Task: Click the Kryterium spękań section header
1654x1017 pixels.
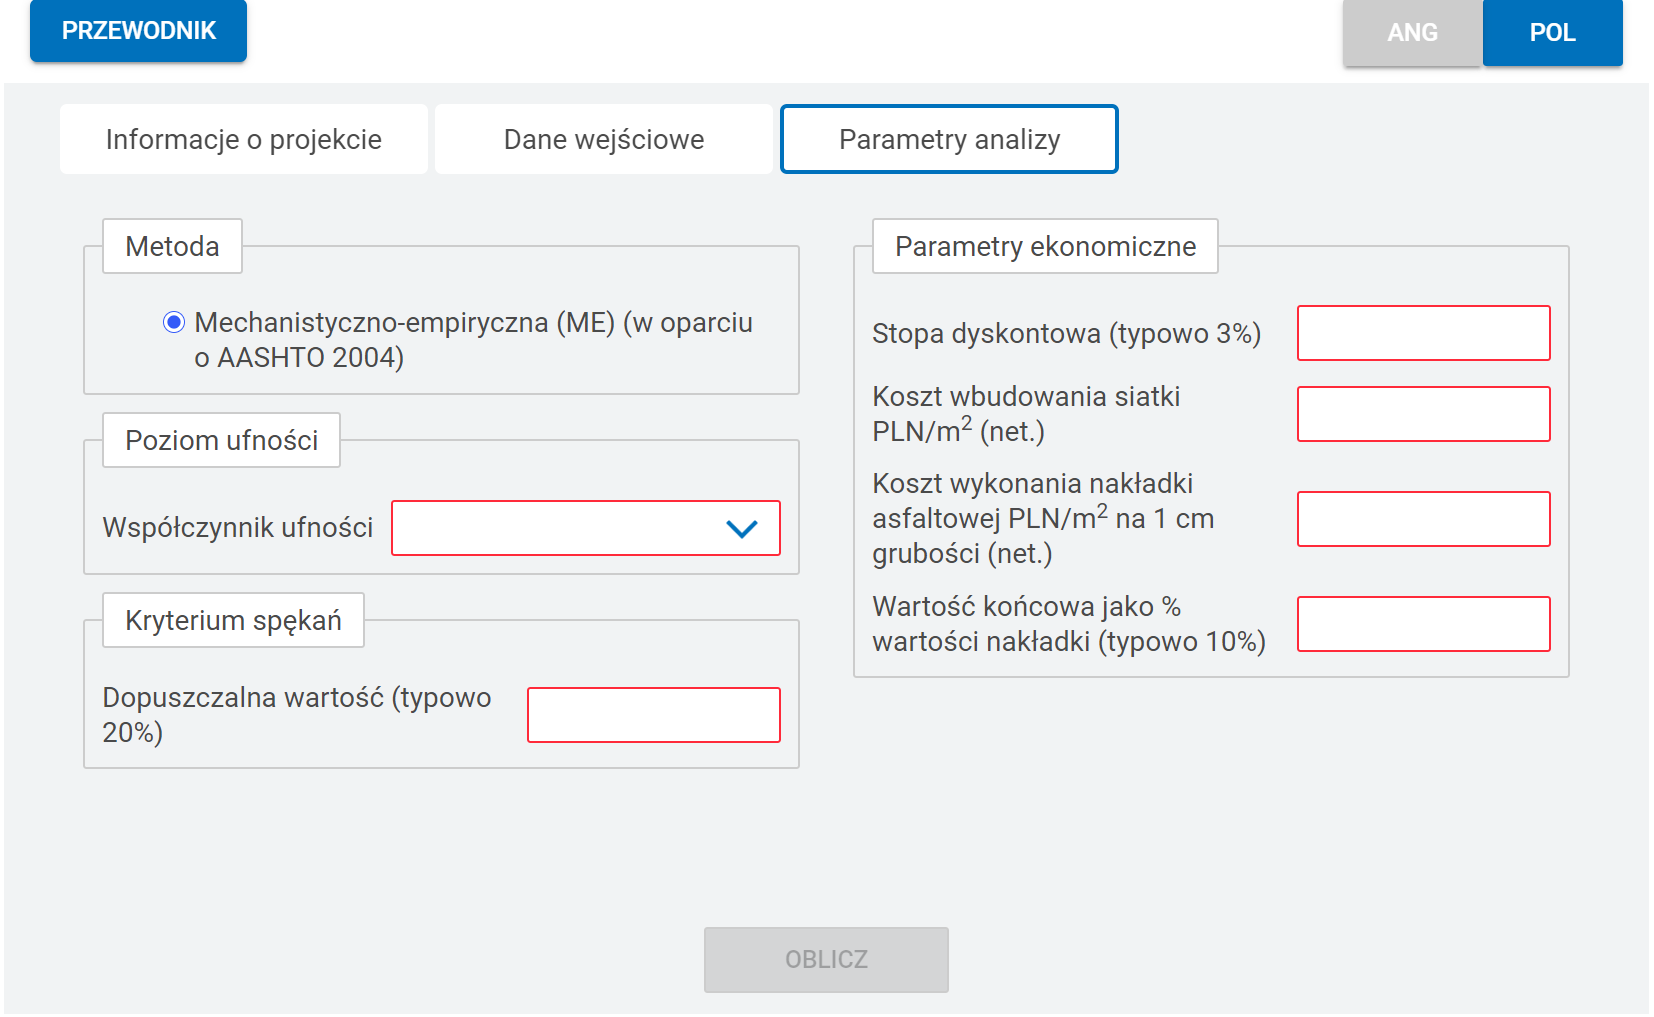Action: [x=233, y=620]
